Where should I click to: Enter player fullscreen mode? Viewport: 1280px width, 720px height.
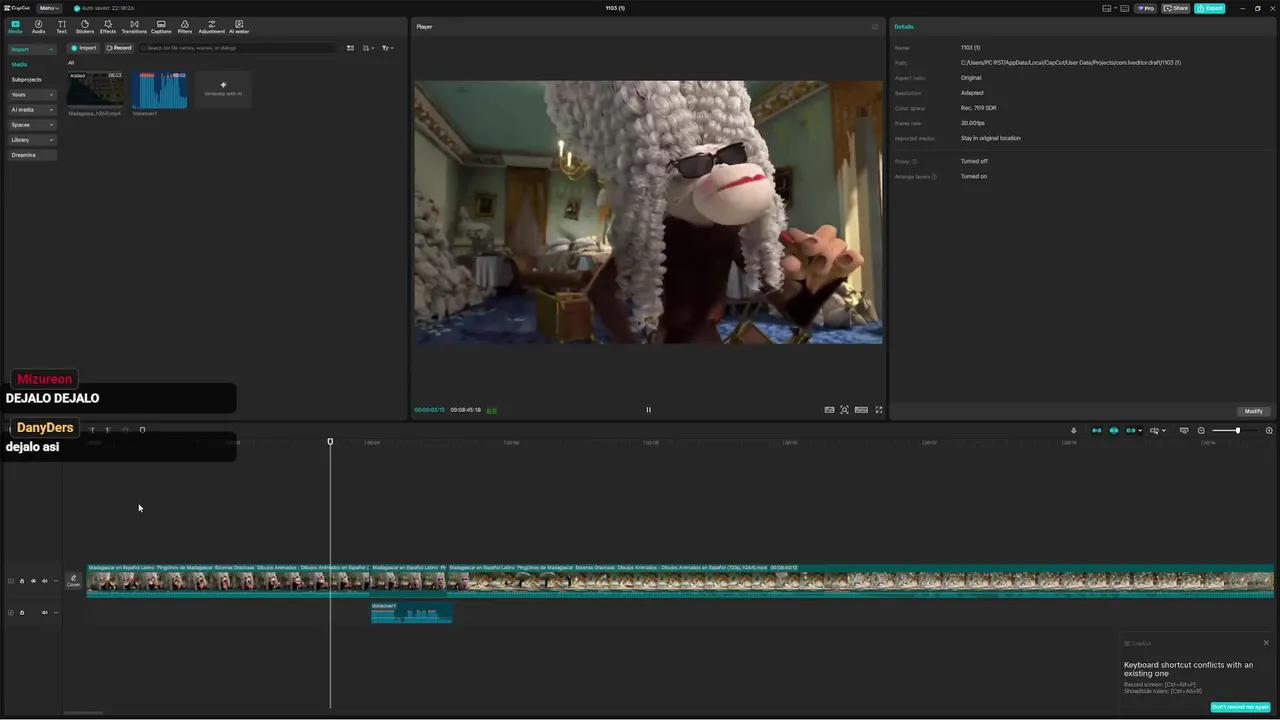click(x=879, y=410)
